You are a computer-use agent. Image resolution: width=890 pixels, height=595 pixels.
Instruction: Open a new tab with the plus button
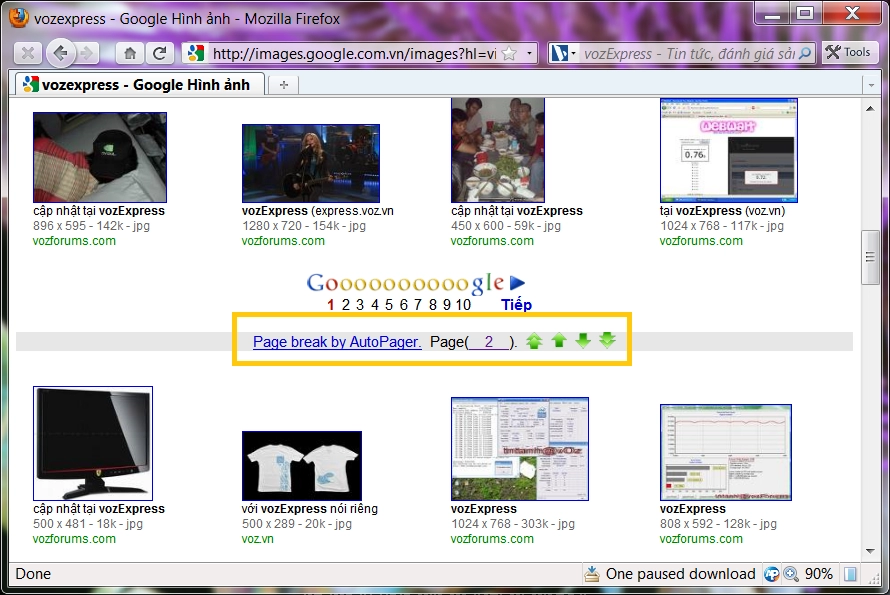(x=284, y=85)
